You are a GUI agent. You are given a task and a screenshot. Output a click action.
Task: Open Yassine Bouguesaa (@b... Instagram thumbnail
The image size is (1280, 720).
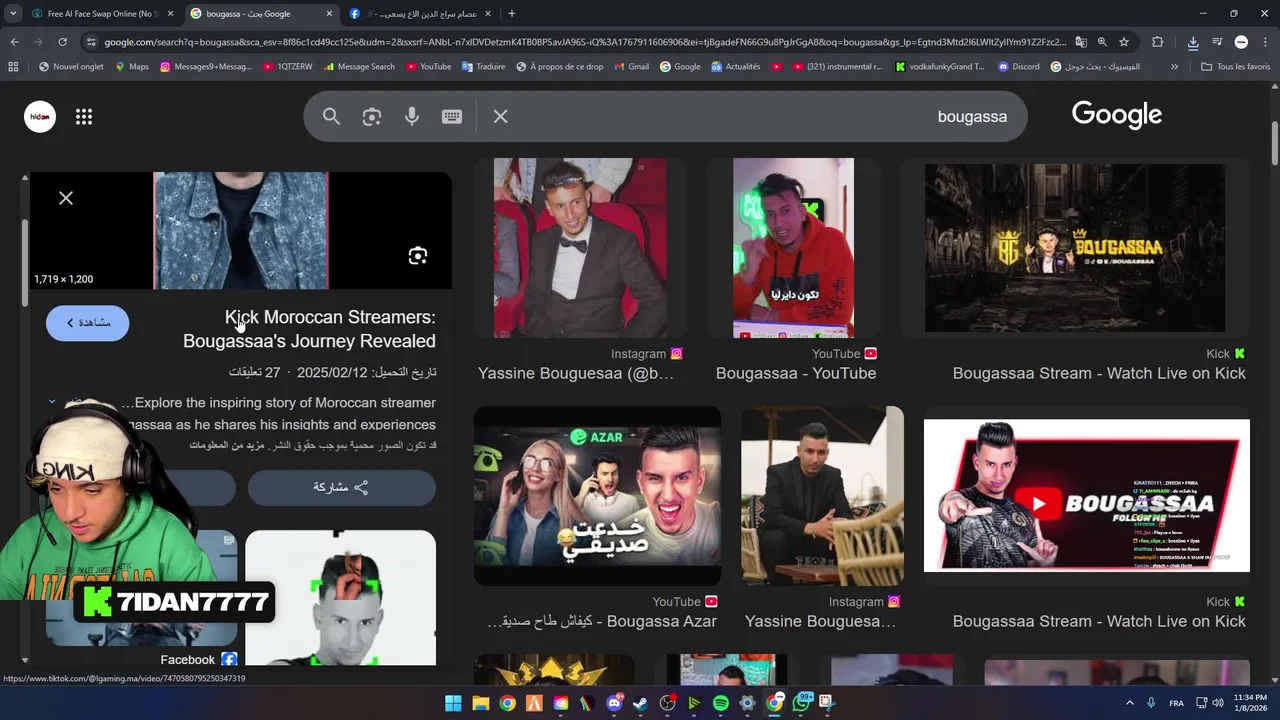[580, 247]
